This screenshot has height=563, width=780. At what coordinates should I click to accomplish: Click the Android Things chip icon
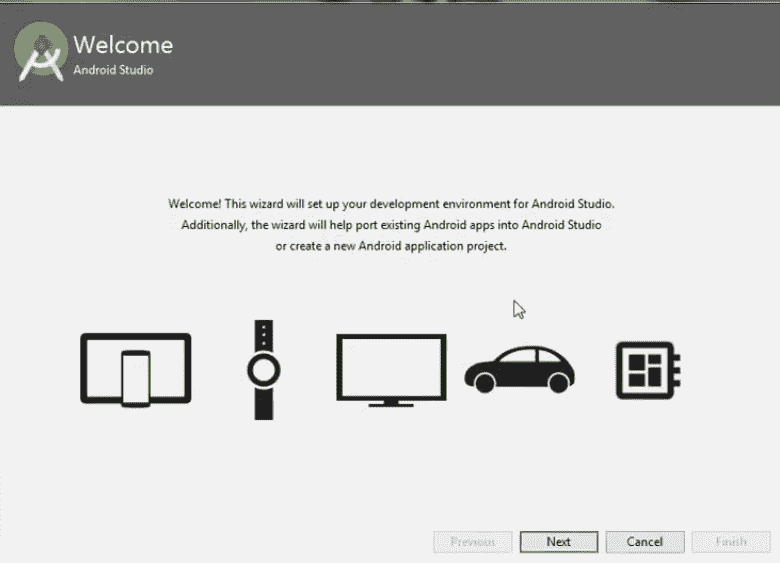648,370
